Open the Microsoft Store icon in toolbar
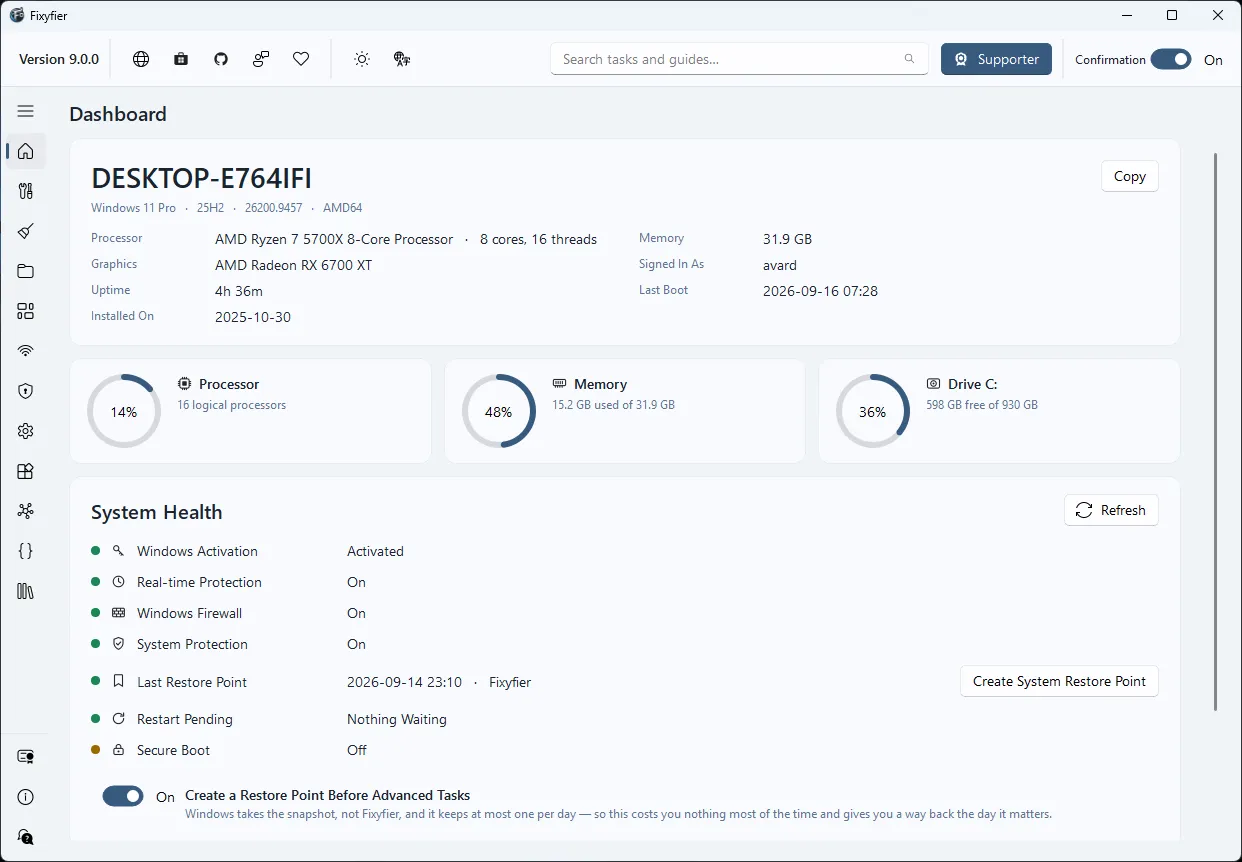 [181, 59]
